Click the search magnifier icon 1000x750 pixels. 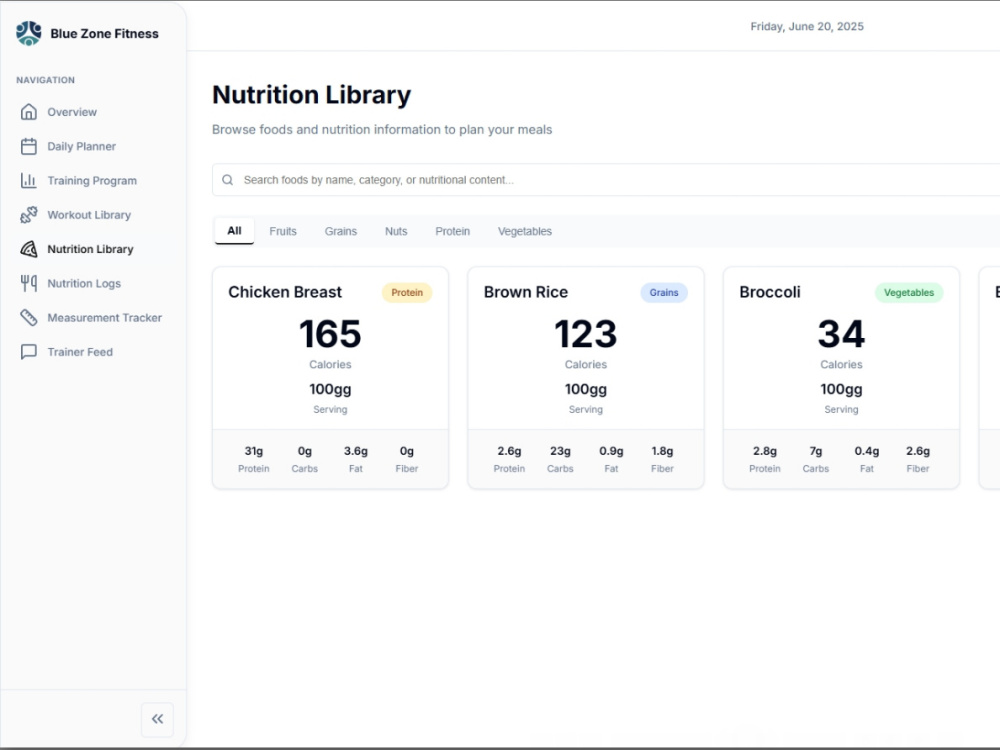click(x=228, y=180)
